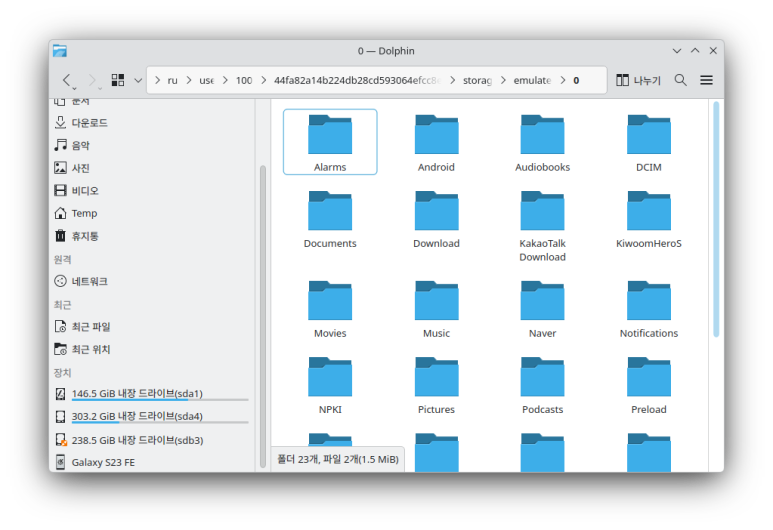Expand chevron before '100' breadcrumb

[x=225, y=80]
